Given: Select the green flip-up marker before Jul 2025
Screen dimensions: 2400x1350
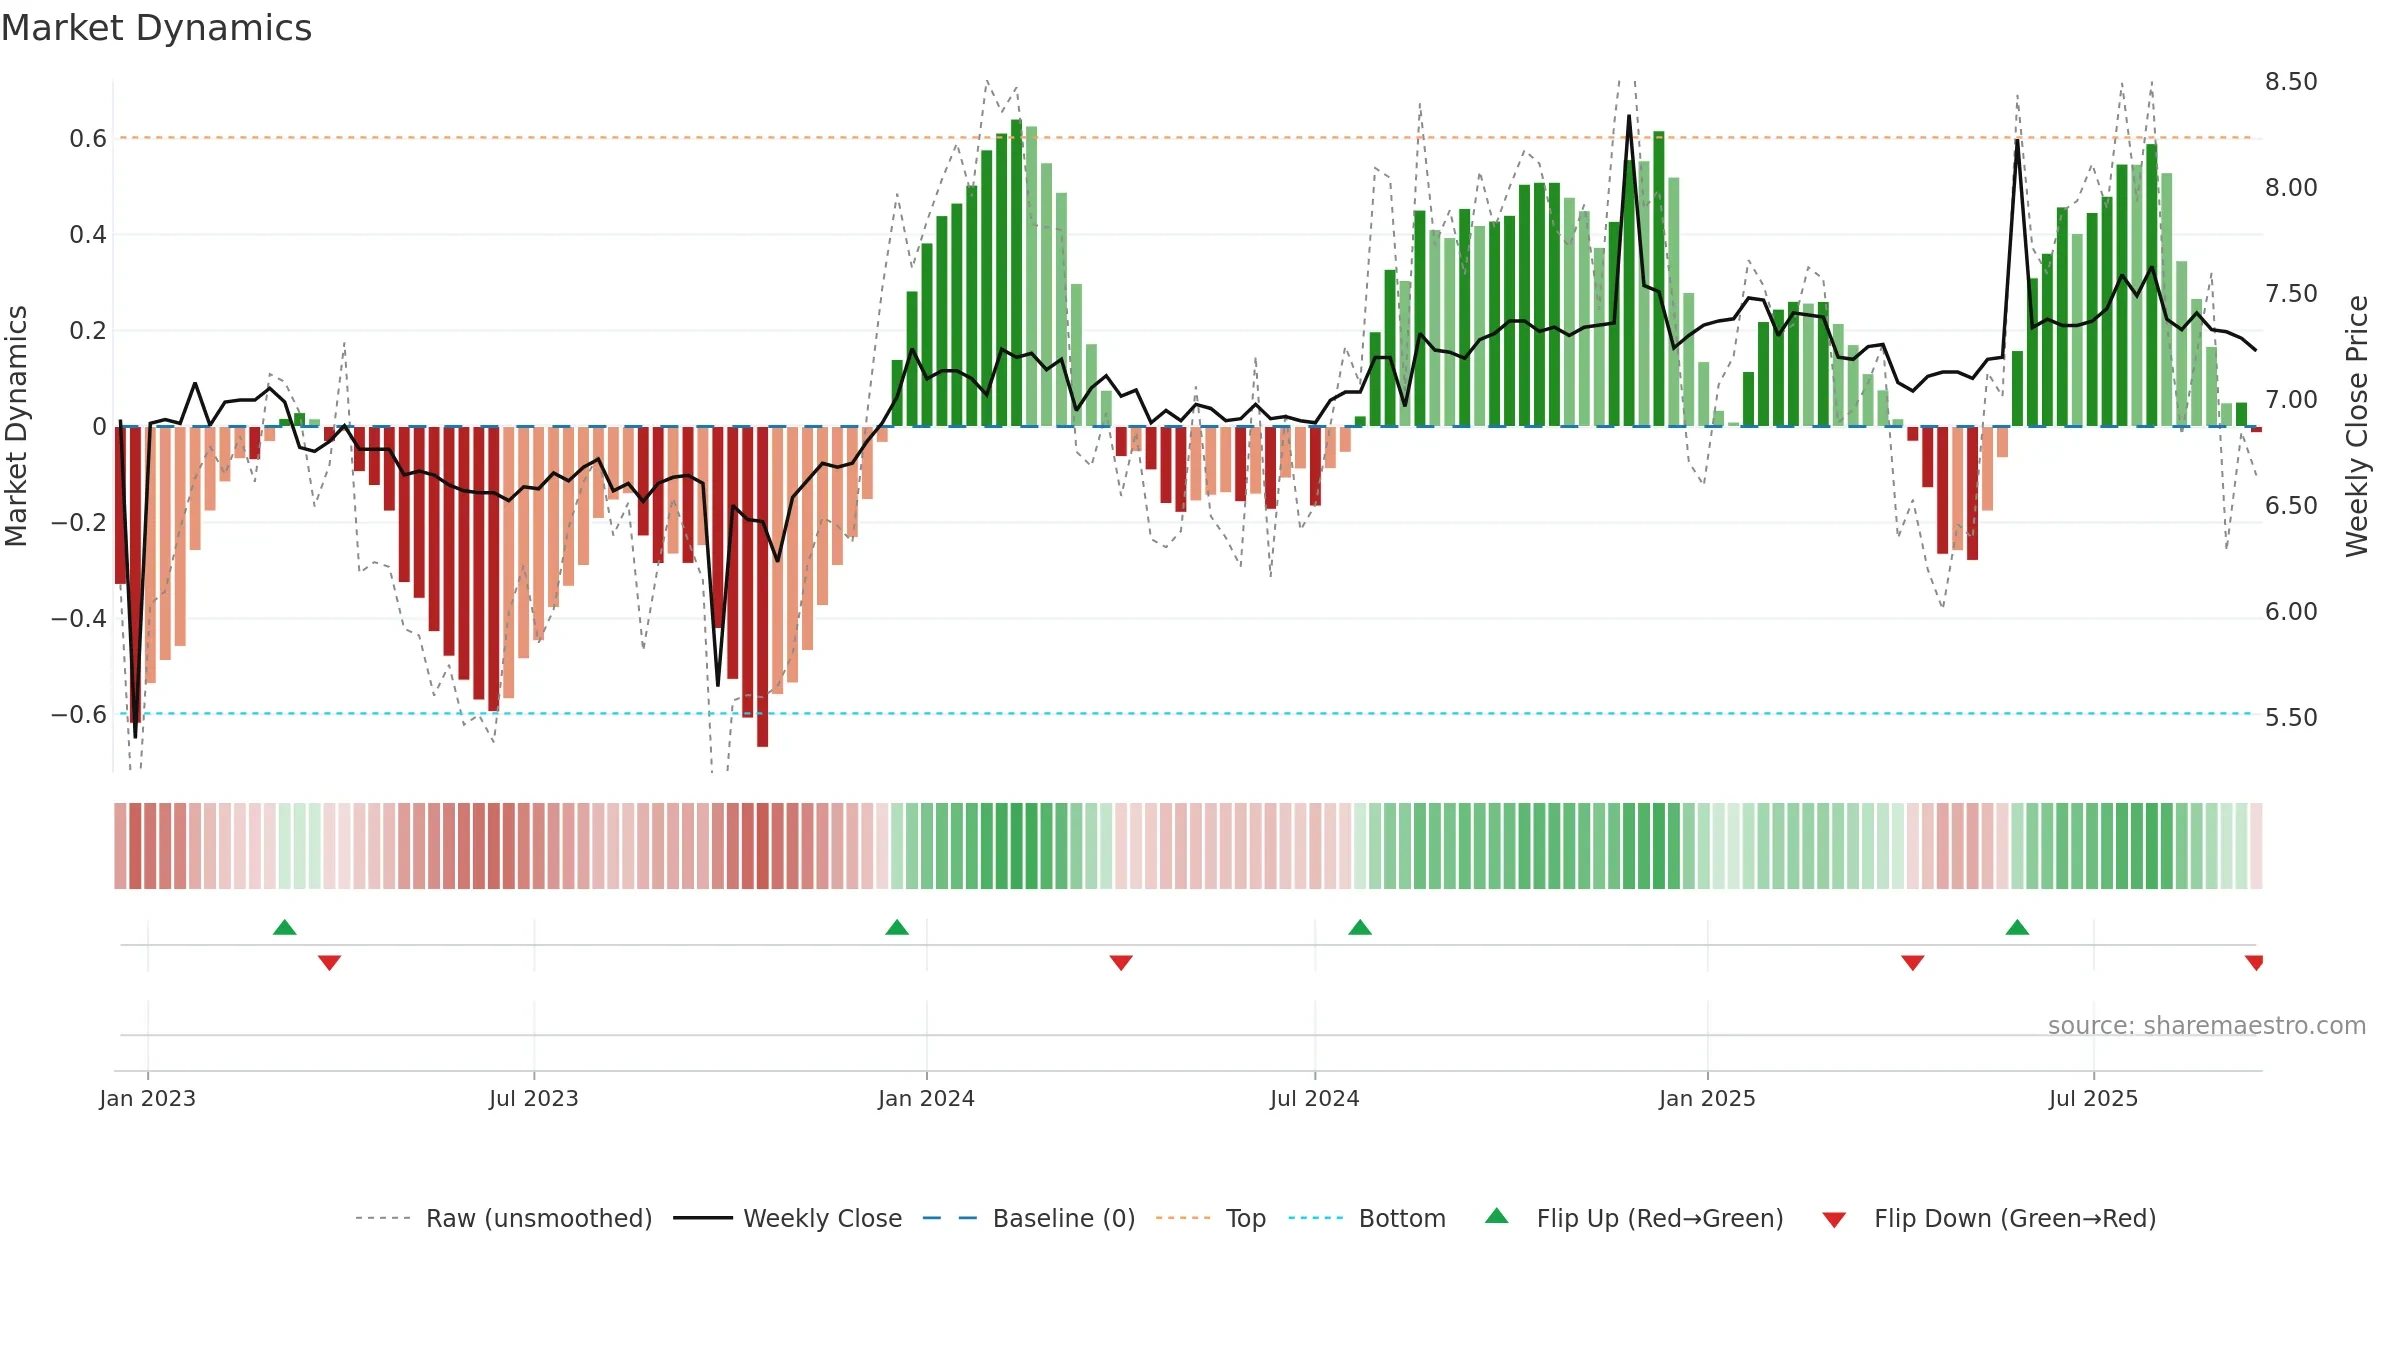Looking at the screenshot, I should [x=2017, y=927].
